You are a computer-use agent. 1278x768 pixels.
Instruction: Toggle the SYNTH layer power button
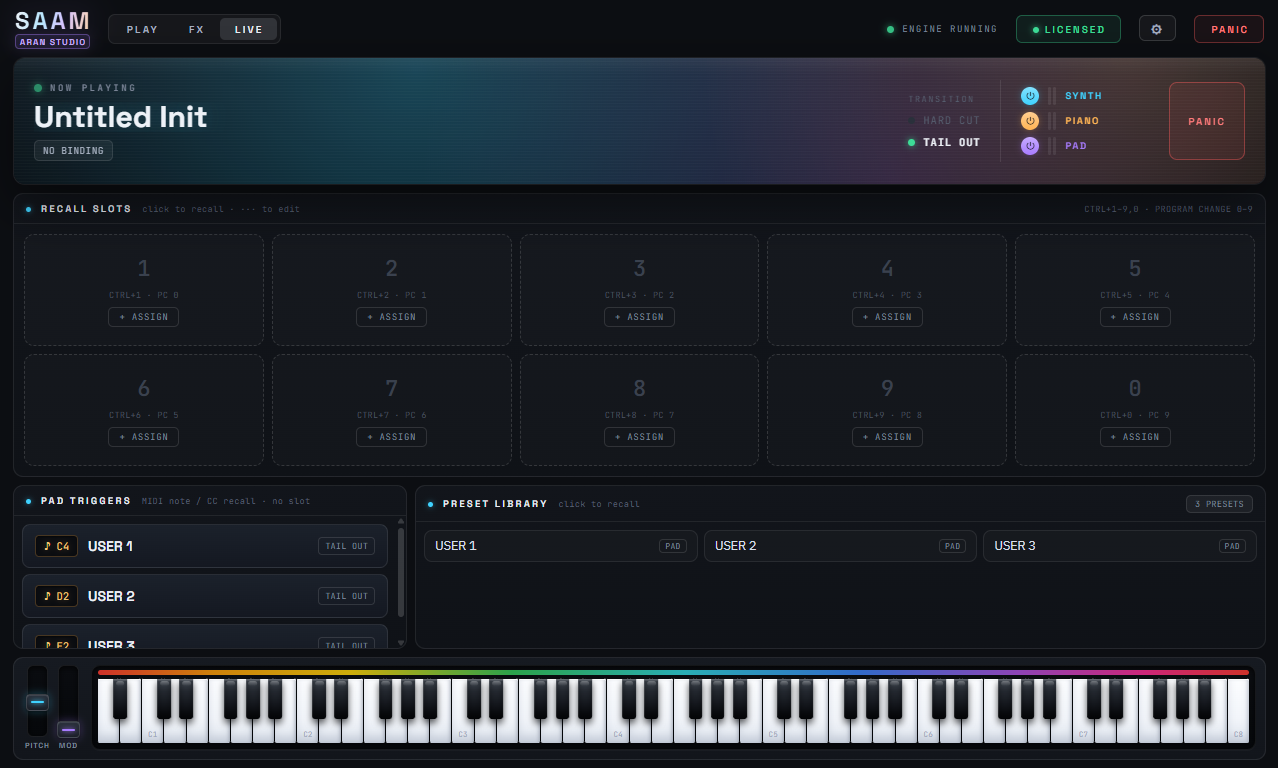1030,96
